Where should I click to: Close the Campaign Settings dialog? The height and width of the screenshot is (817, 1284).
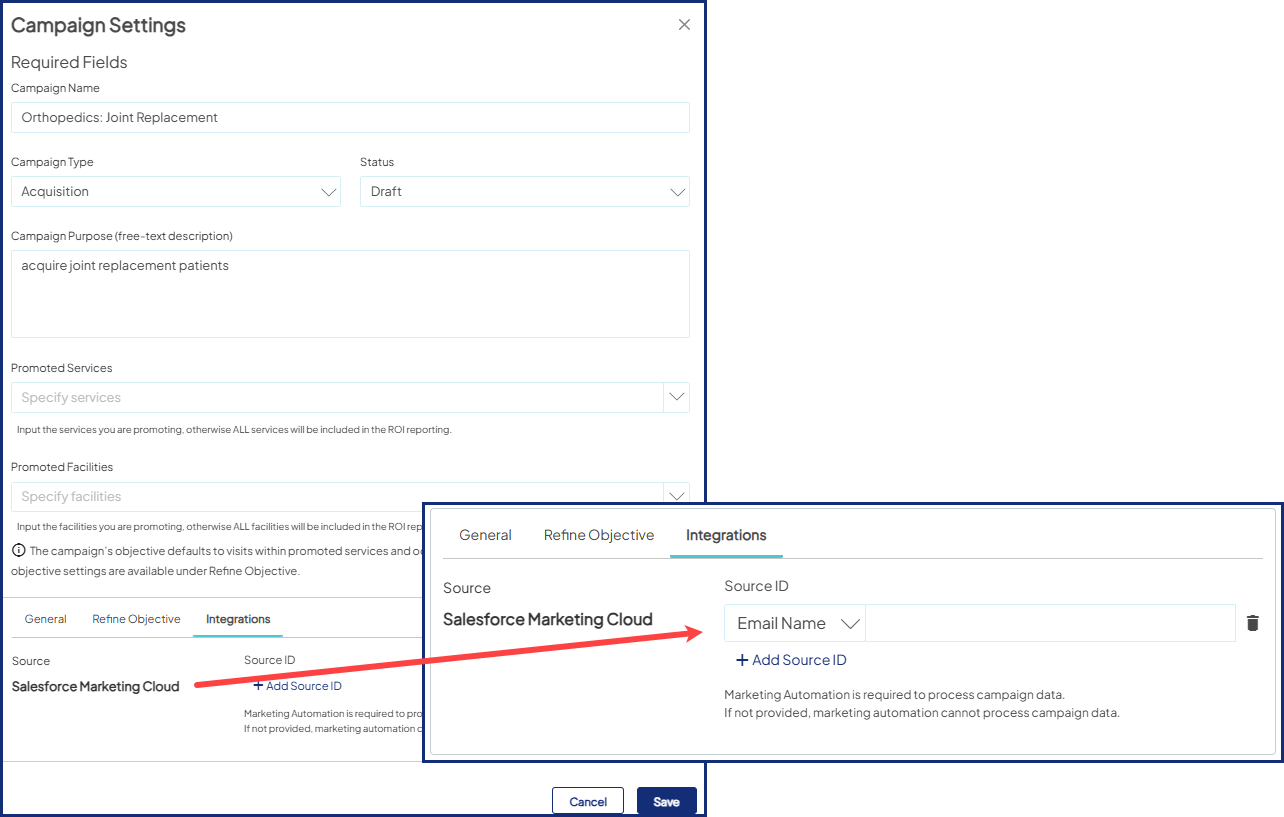[x=684, y=24]
